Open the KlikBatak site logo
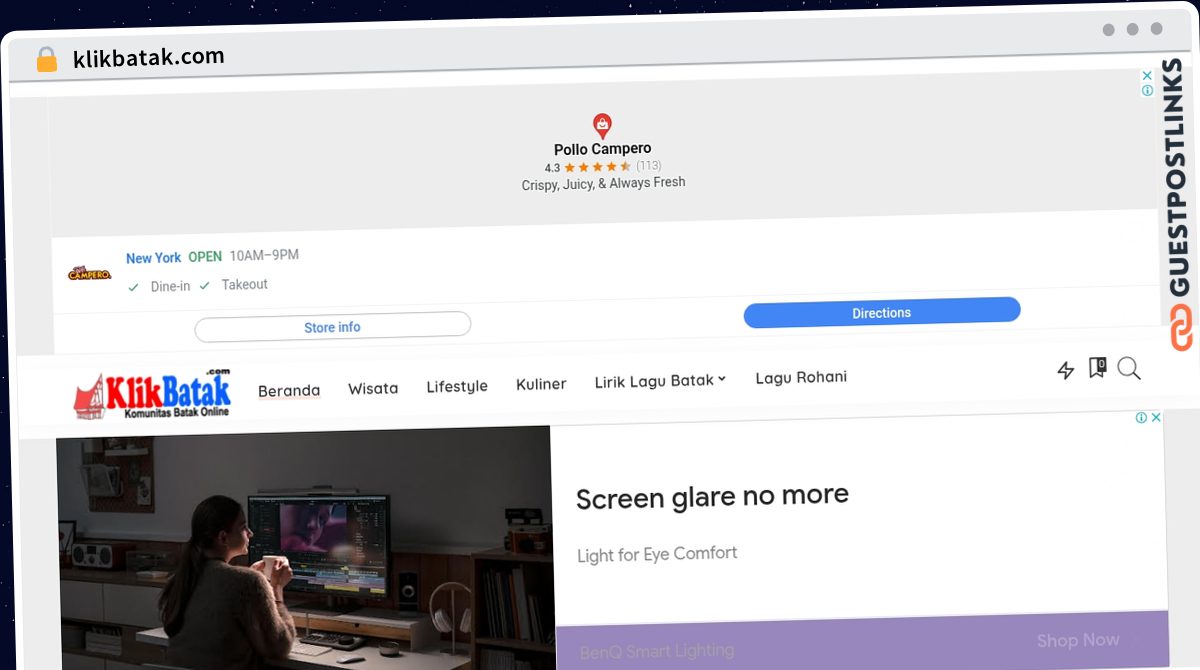Image resolution: width=1200 pixels, height=670 pixels. [153, 394]
